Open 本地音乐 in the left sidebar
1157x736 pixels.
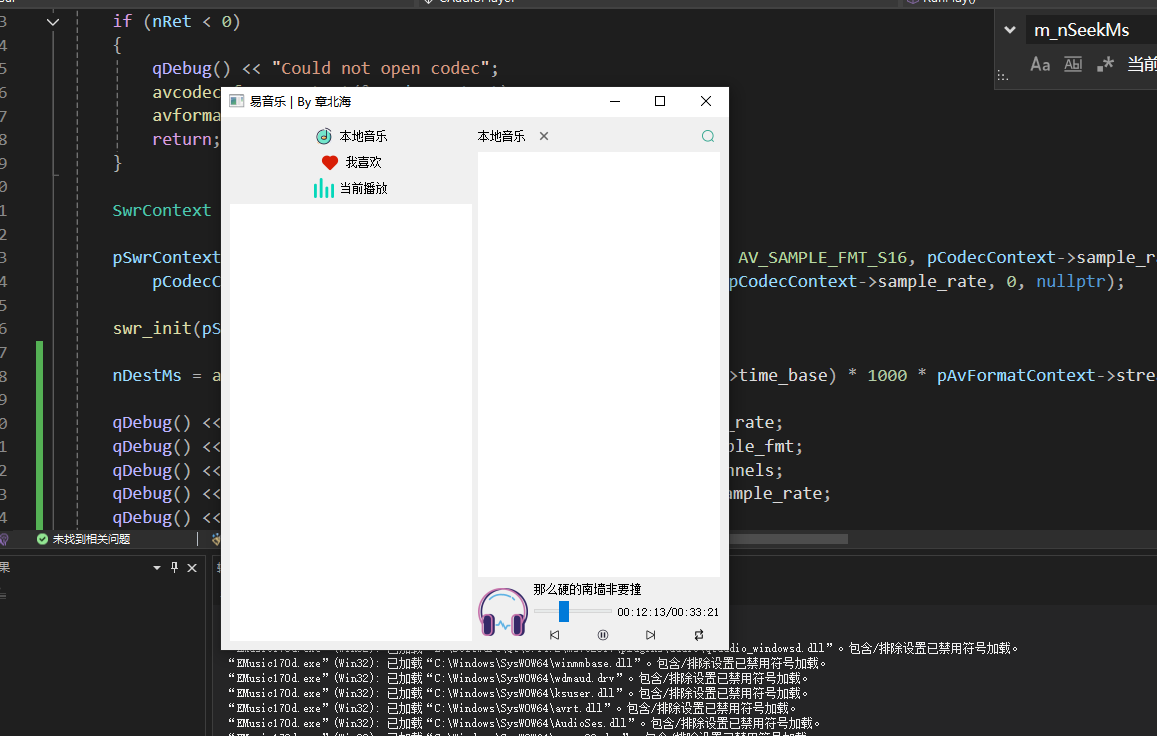(351, 137)
